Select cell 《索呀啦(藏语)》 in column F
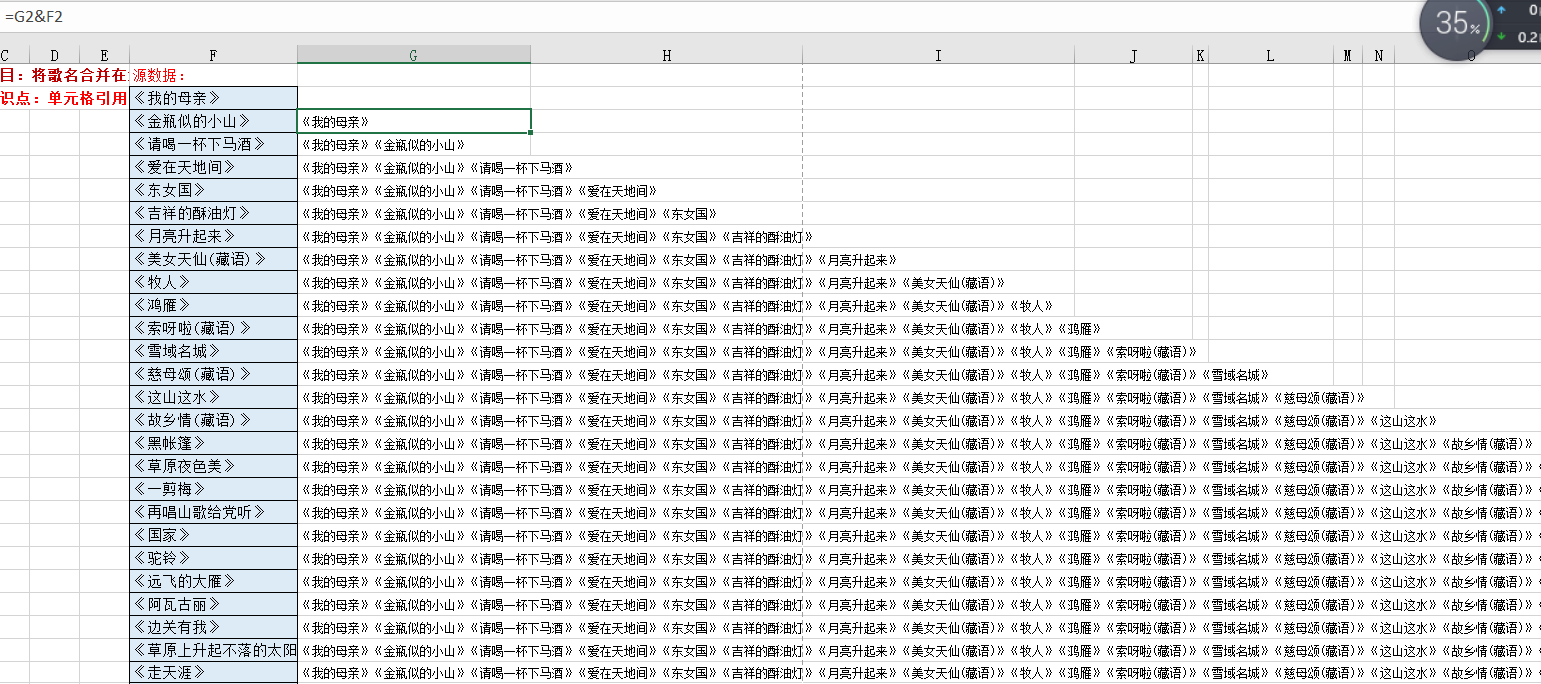Image resolution: width=1541 pixels, height=684 pixels. tap(213, 328)
